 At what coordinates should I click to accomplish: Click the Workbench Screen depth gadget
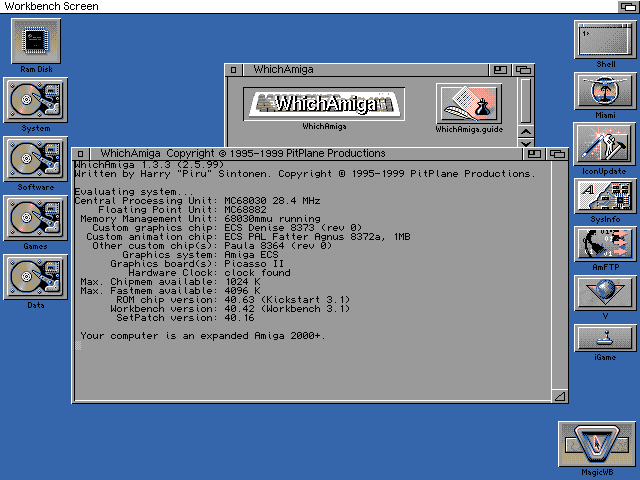pos(628,7)
